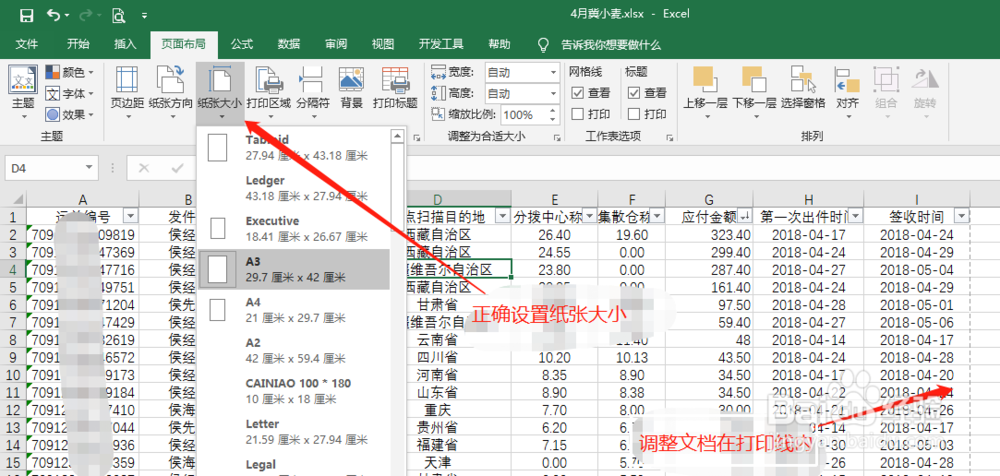This screenshot has width=1000, height=476.
Task: Click the Undo arrow icon
Action: 54,14
